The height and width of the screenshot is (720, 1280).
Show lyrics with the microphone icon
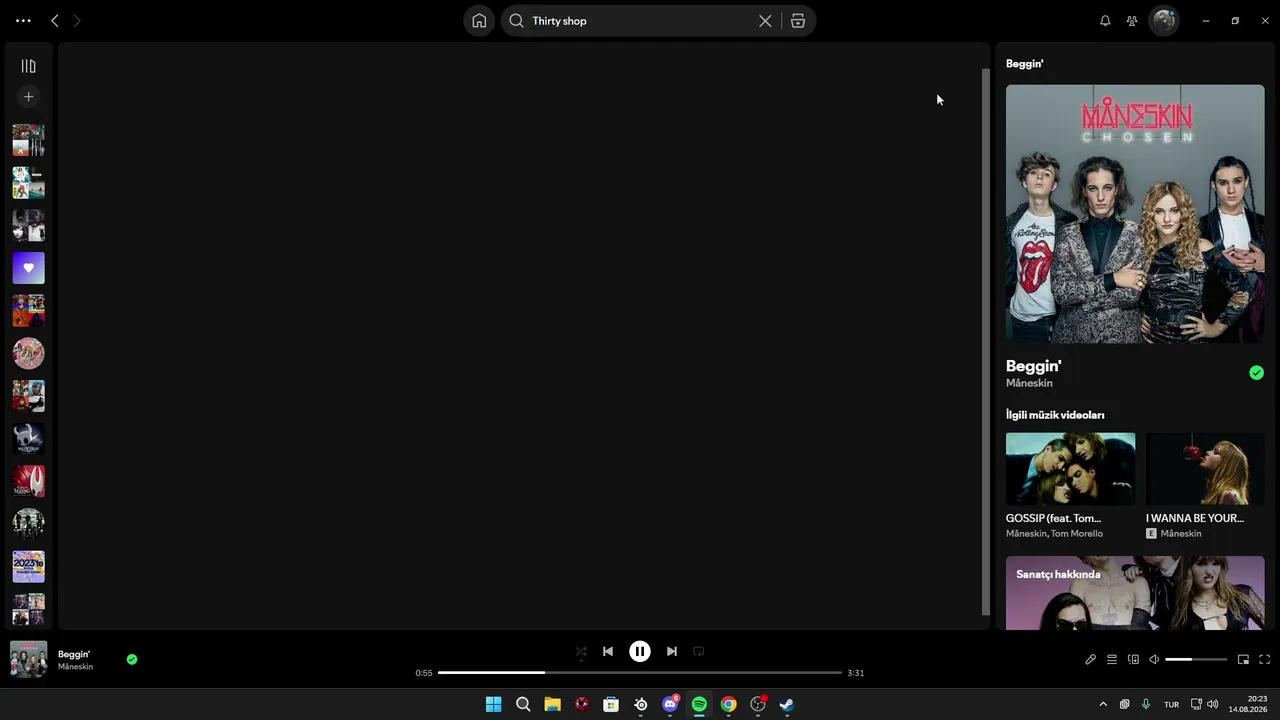[1091, 660]
